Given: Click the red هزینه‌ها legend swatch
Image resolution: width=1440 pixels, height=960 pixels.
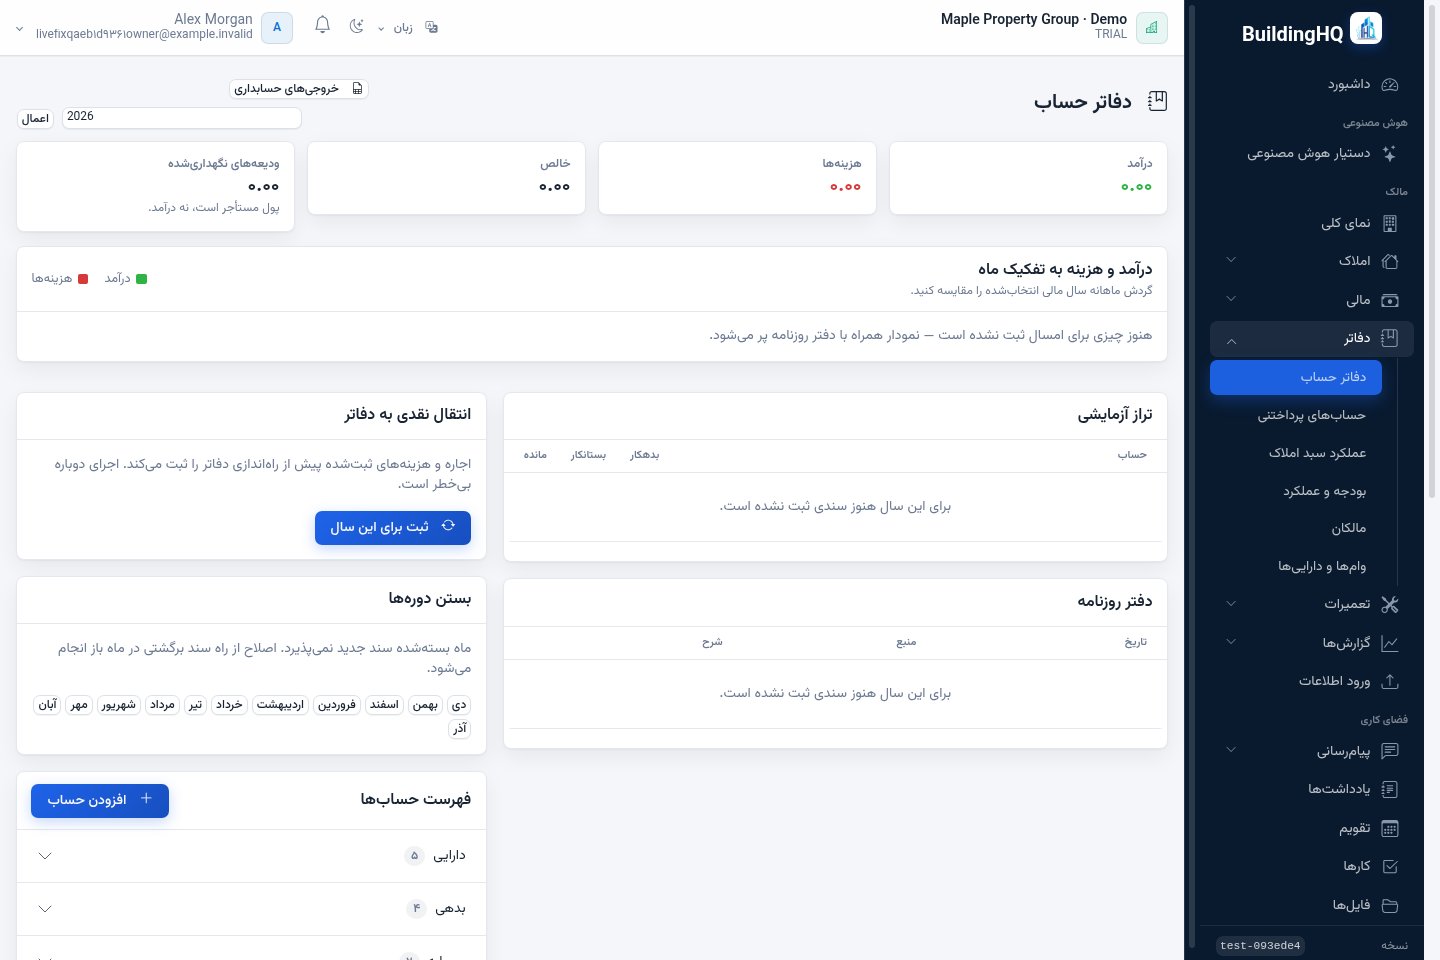Looking at the screenshot, I should tap(83, 279).
